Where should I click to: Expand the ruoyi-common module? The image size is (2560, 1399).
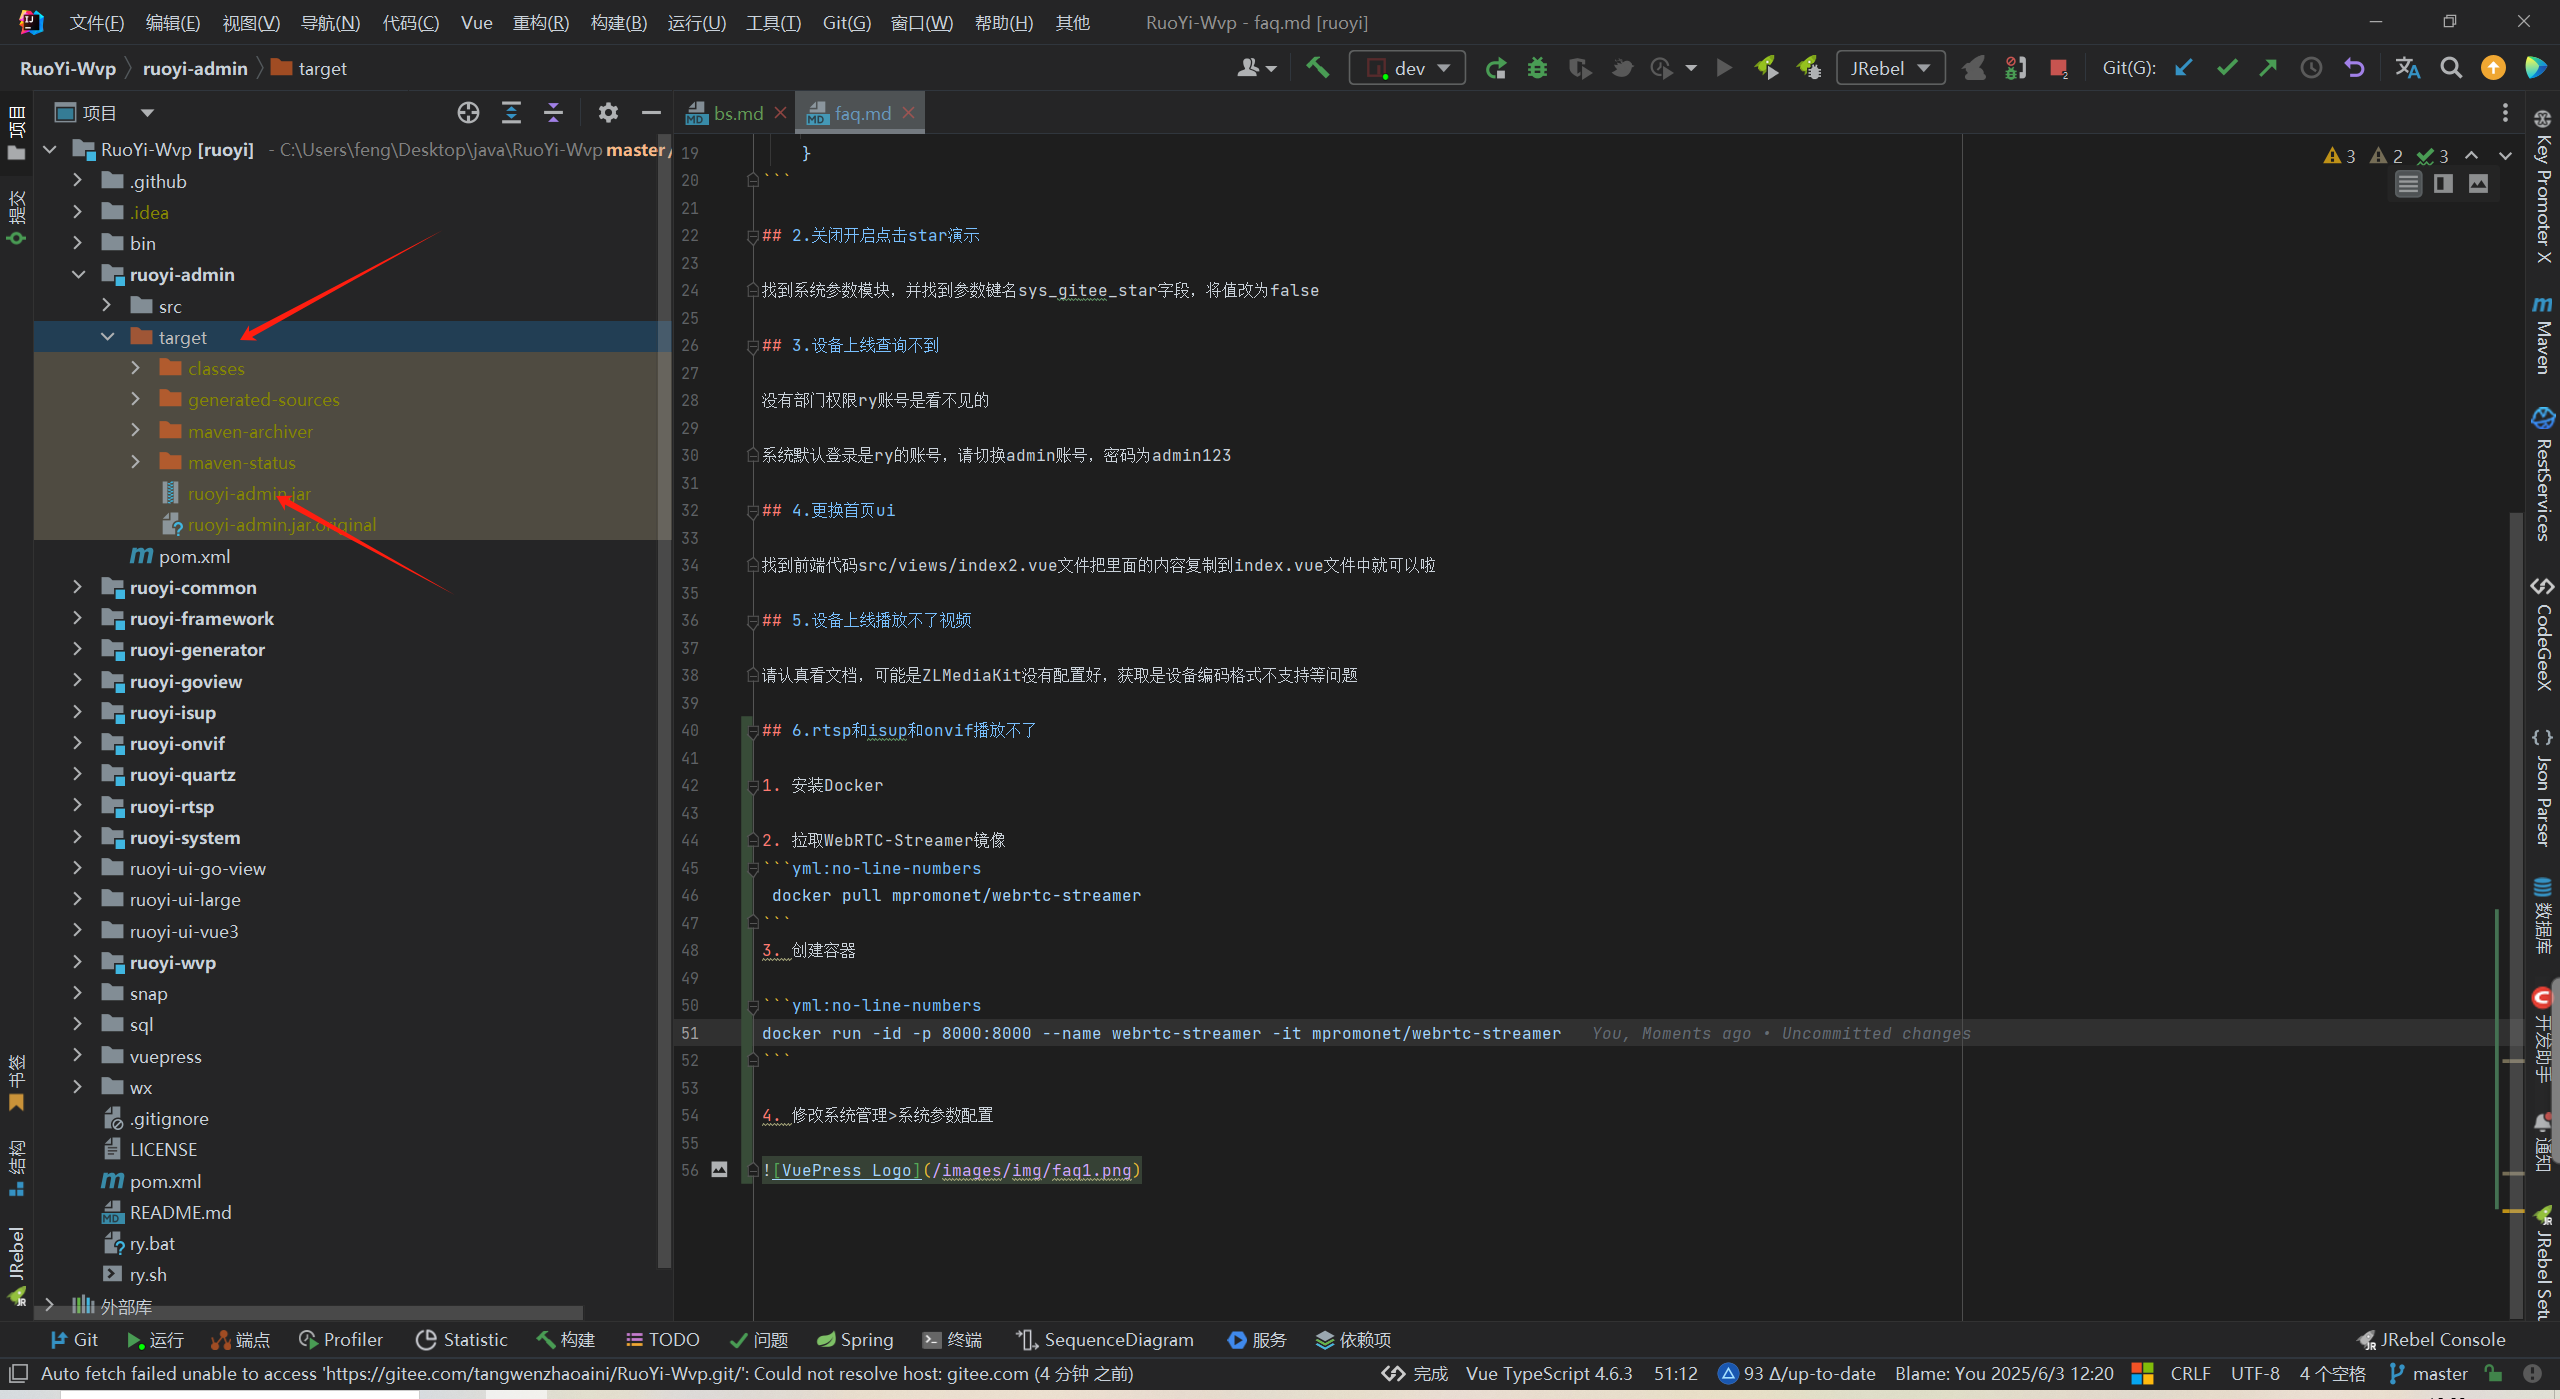(78, 587)
